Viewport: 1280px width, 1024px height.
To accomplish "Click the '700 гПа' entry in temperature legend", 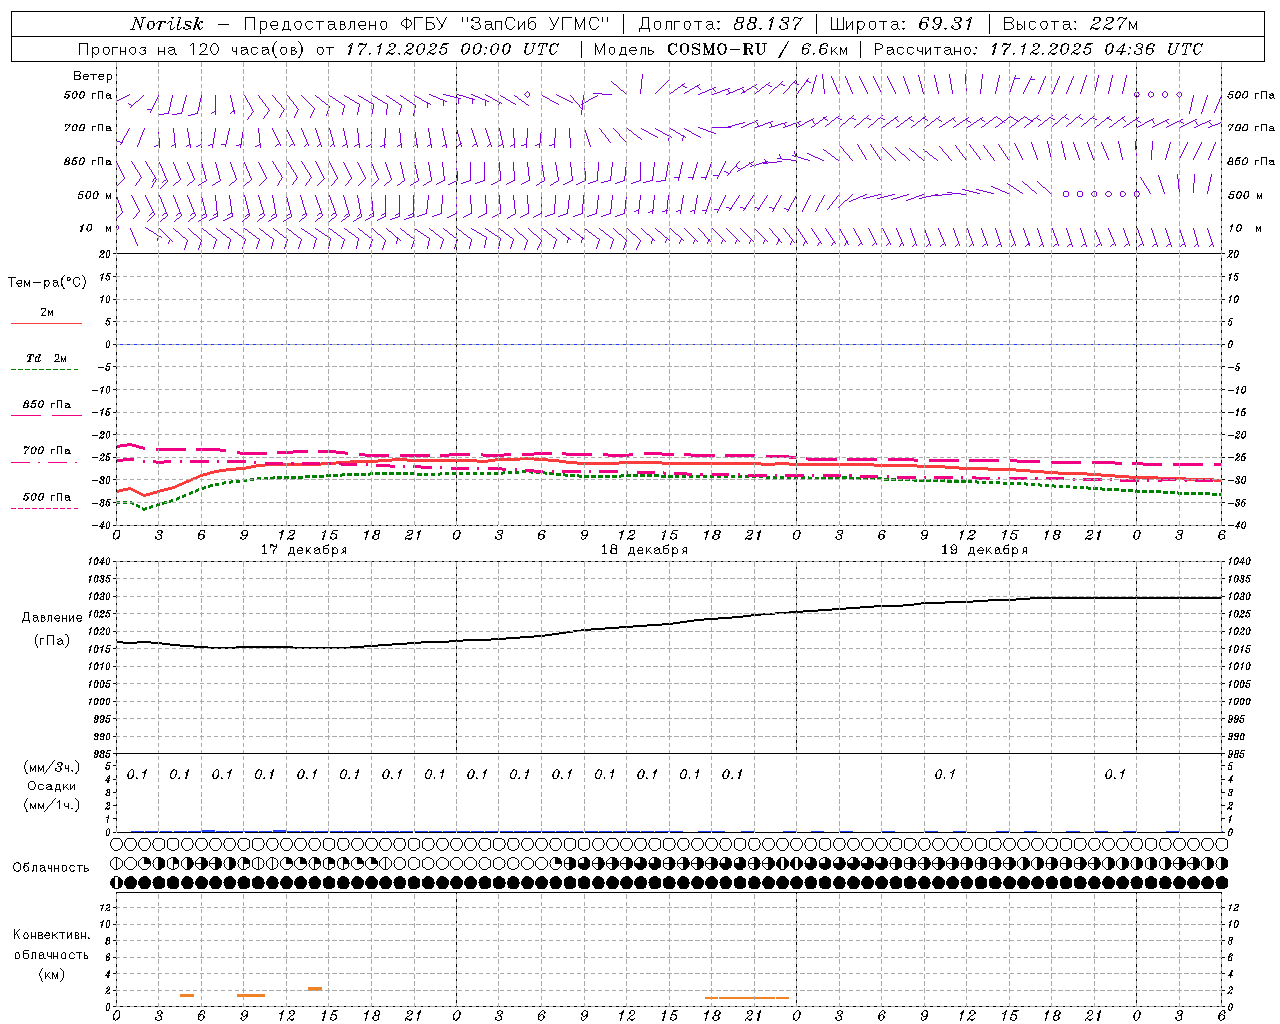I will pos(47,450).
